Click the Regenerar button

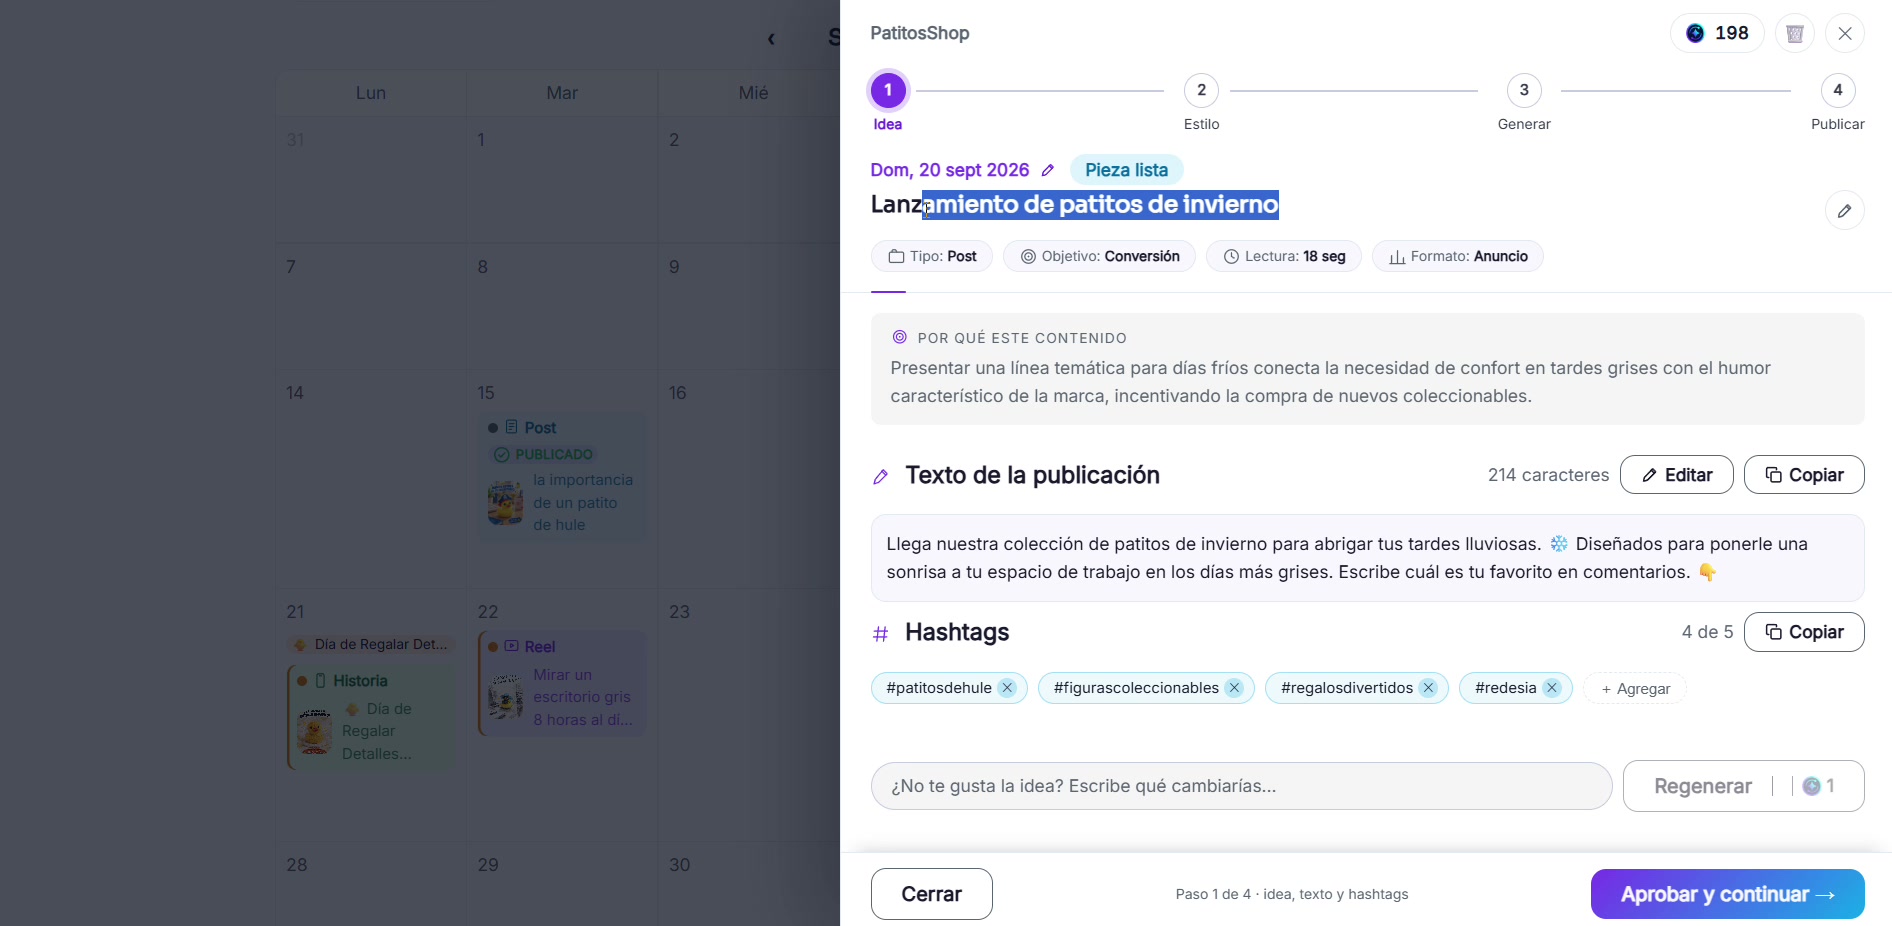[1743, 786]
